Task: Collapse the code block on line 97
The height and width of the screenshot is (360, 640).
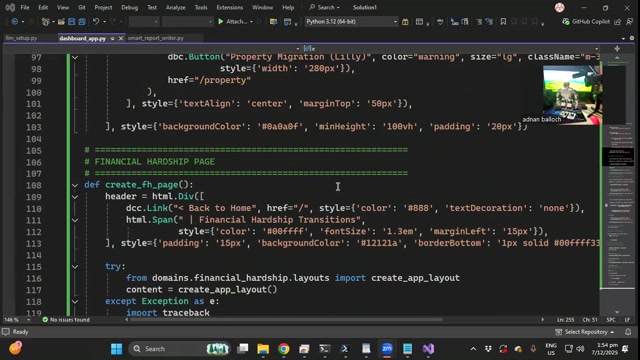Action: point(75,57)
